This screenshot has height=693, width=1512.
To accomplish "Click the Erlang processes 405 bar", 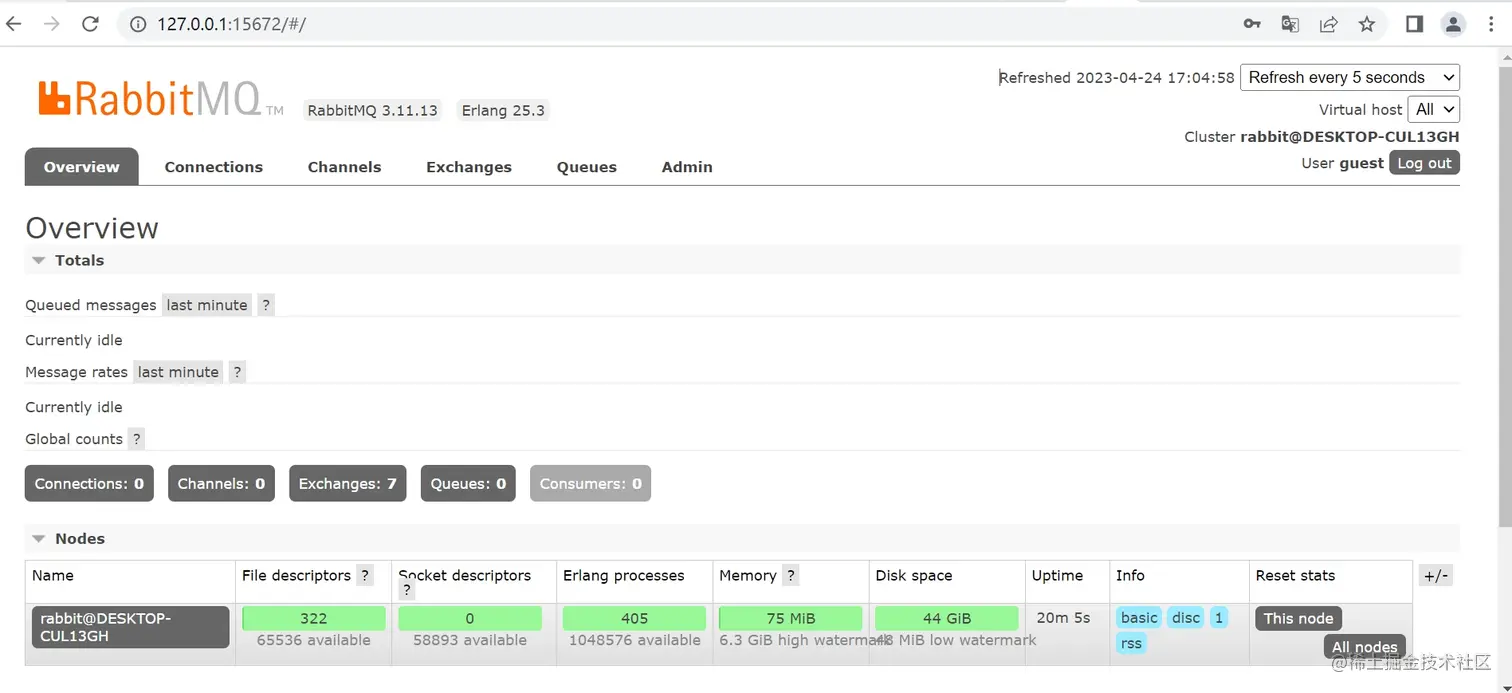I will pyautogui.click(x=634, y=618).
